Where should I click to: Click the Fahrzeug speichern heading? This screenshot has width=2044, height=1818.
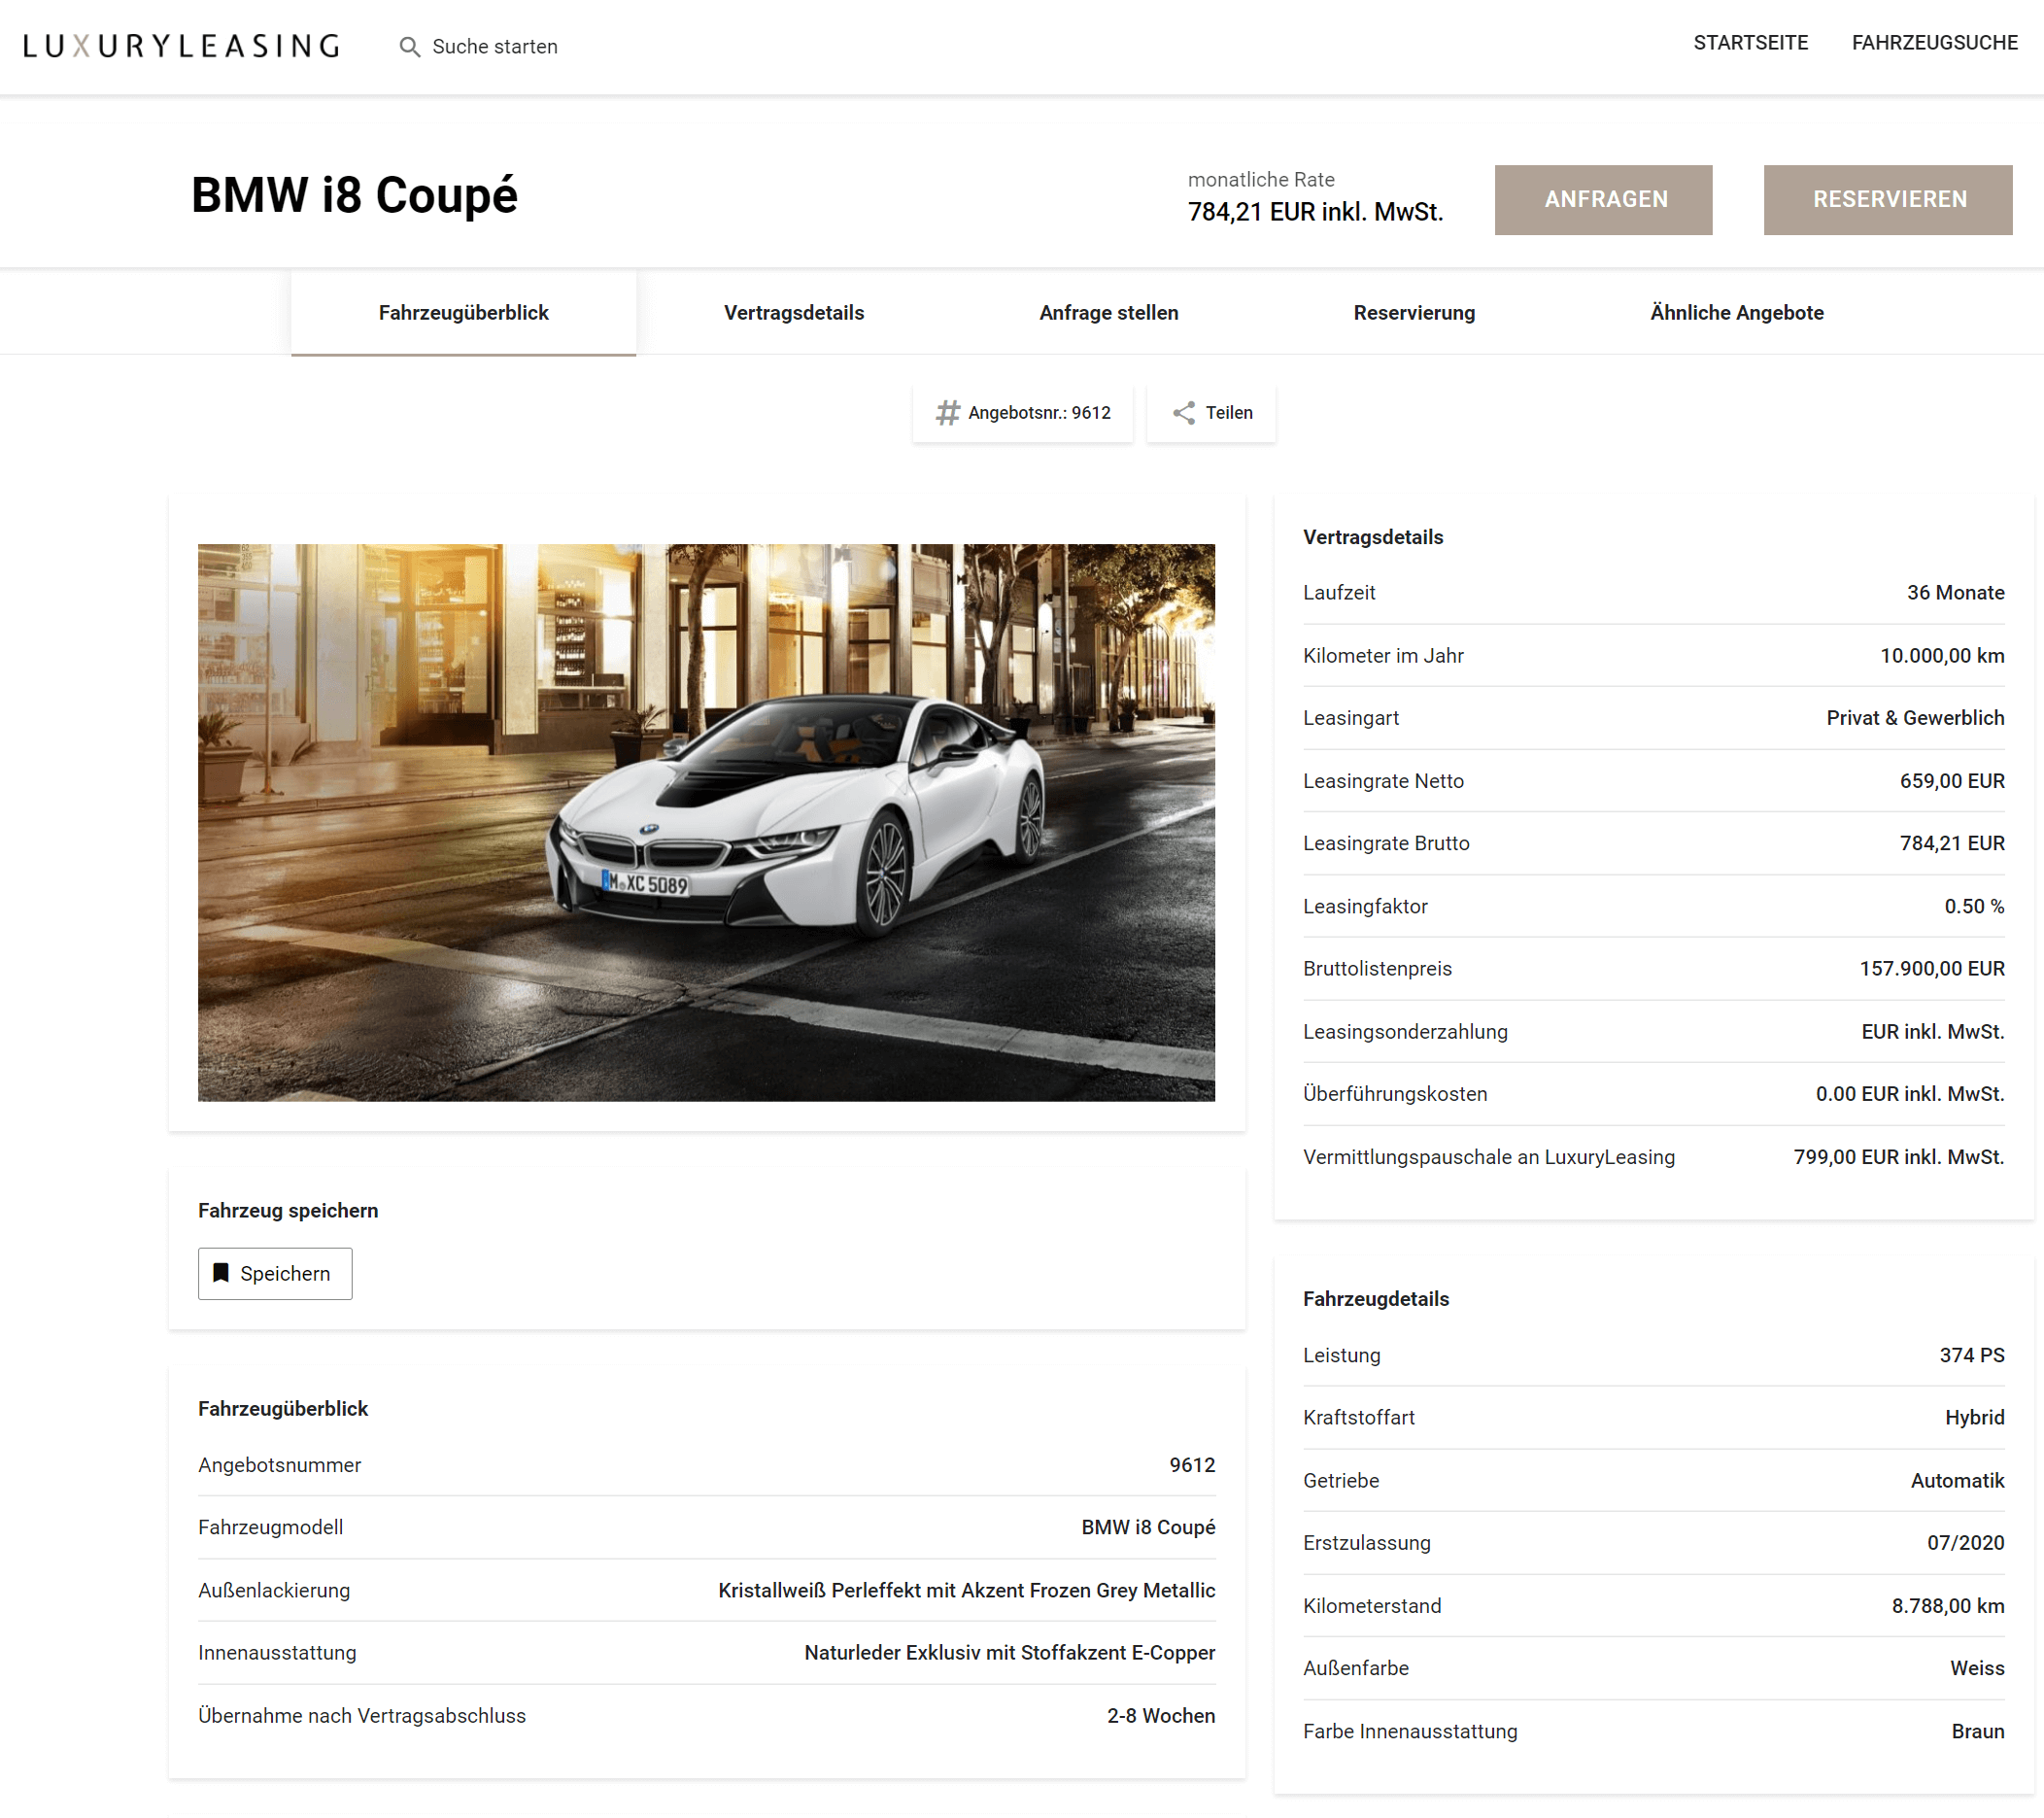coord(288,1210)
